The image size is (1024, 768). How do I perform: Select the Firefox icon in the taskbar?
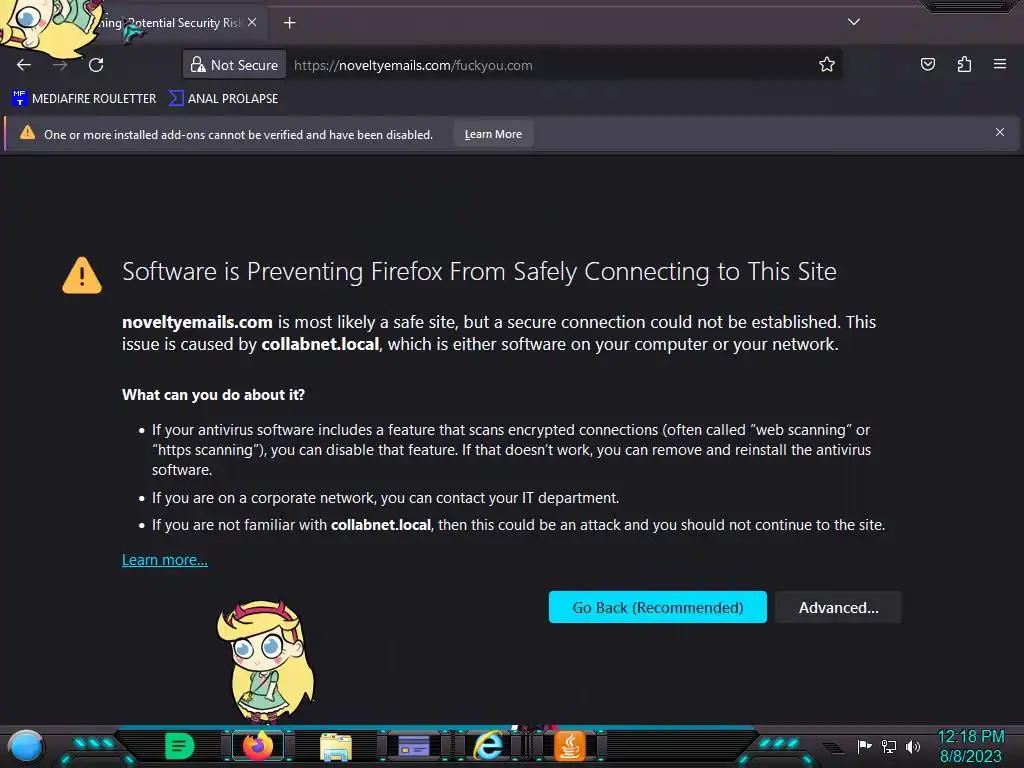[x=258, y=746]
